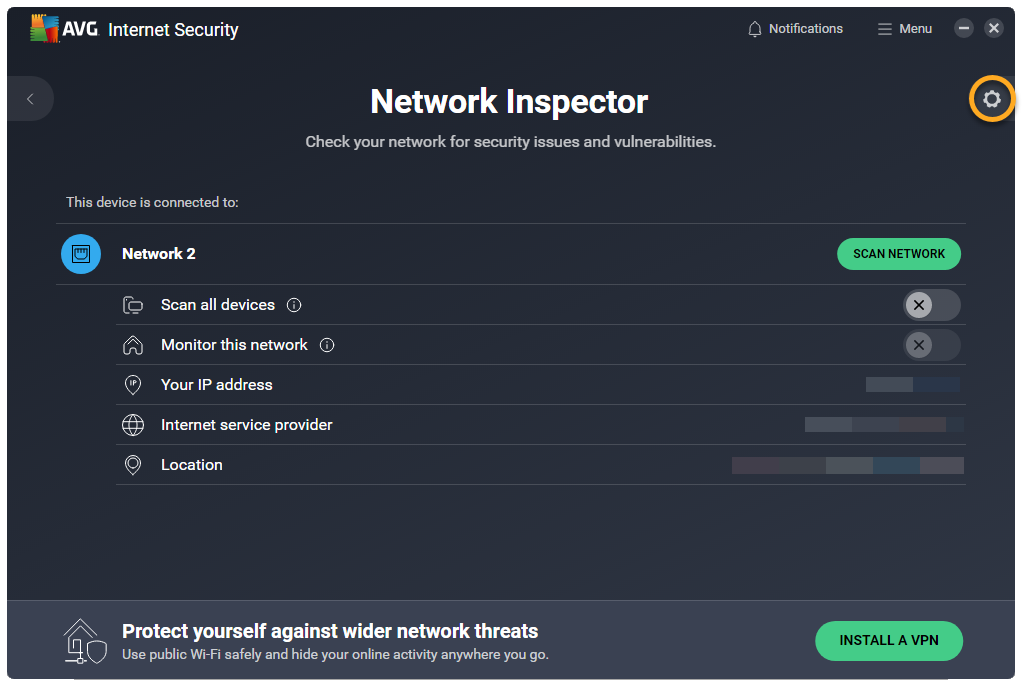Screen dimensions: 1023x687
Task: Click info icon beside Scan all devices
Action: click(x=294, y=305)
